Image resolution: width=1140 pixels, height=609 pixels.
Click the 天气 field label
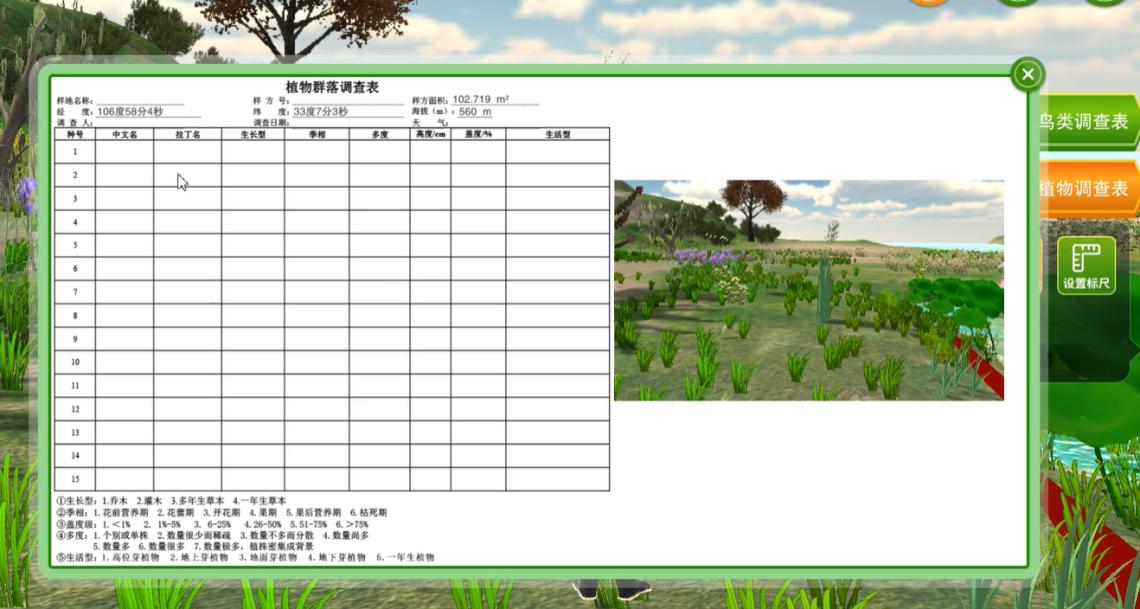pos(430,123)
